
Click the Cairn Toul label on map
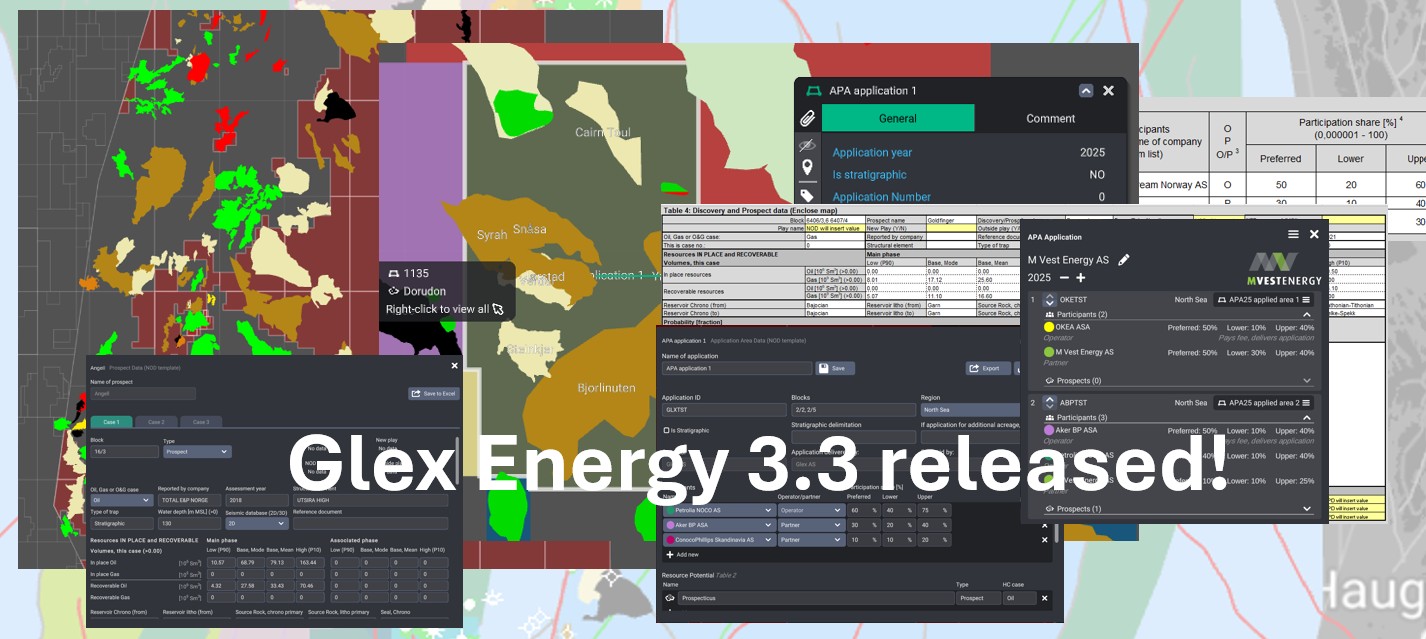tap(603, 132)
